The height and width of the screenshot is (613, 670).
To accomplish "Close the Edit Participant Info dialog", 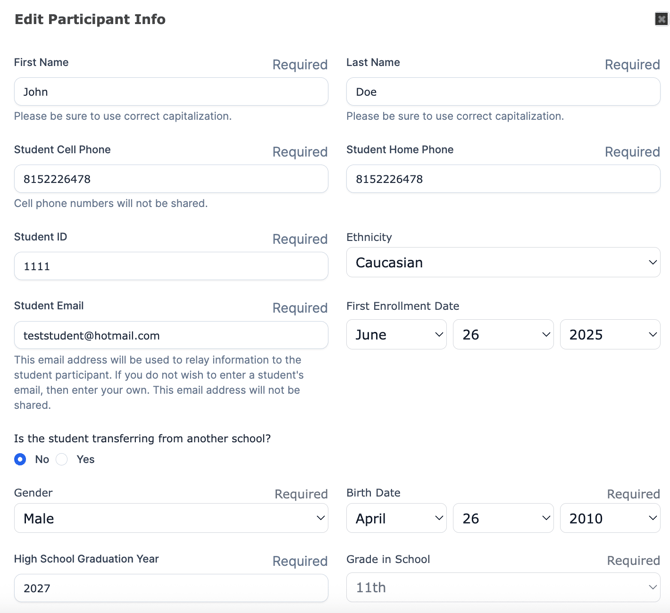I will (x=661, y=19).
